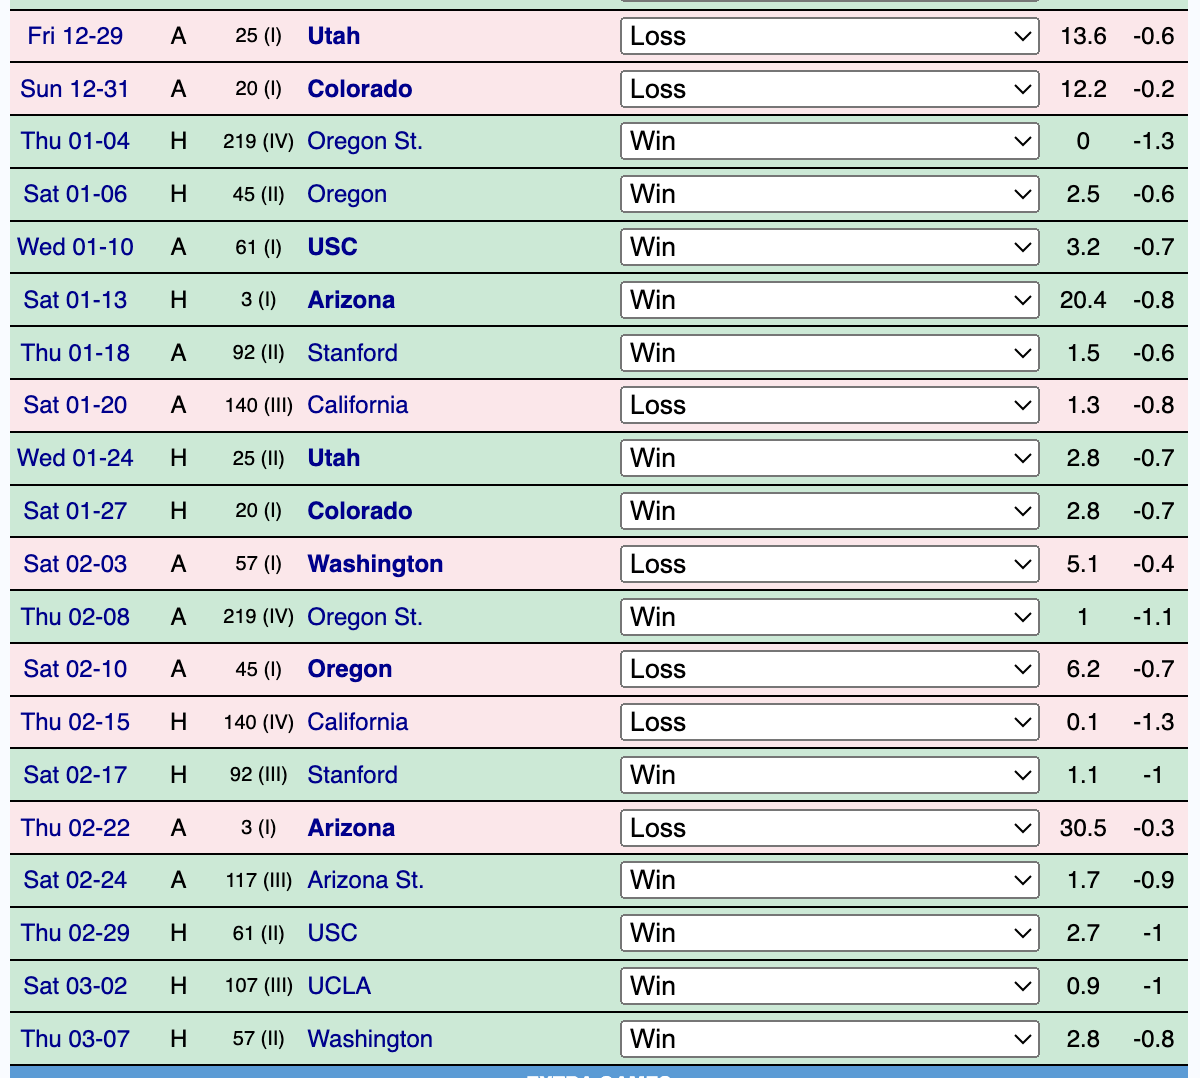The width and height of the screenshot is (1200, 1078).
Task: Open Oregon St. team link for Thu 02-08
Action: click(x=365, y=617)
